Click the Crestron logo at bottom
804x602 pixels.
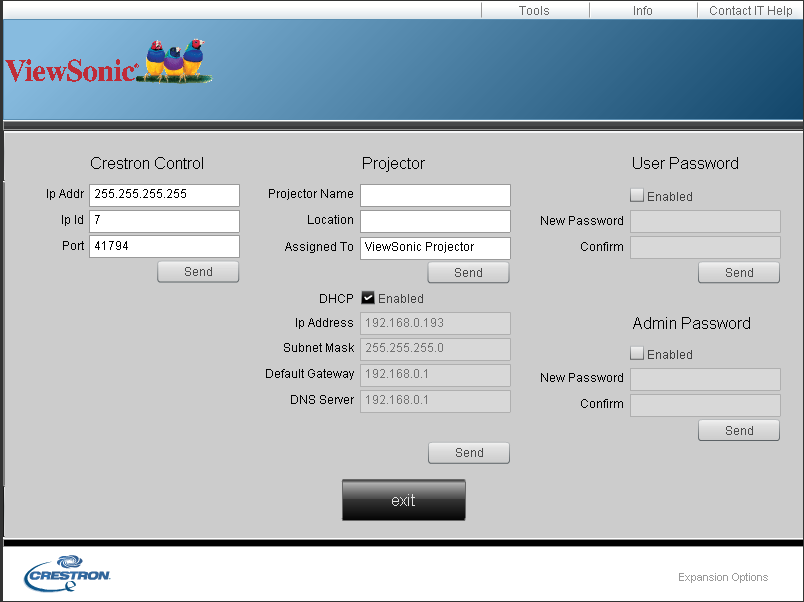point(67,573)
